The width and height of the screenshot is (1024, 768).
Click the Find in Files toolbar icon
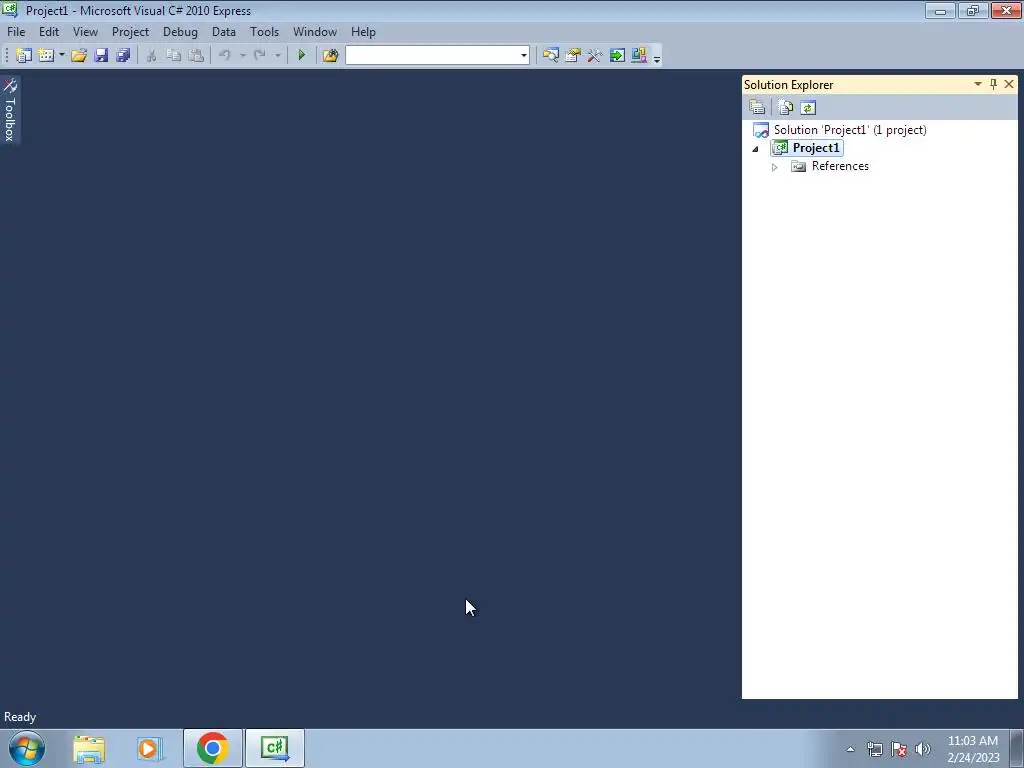click(x=330, y=56)
